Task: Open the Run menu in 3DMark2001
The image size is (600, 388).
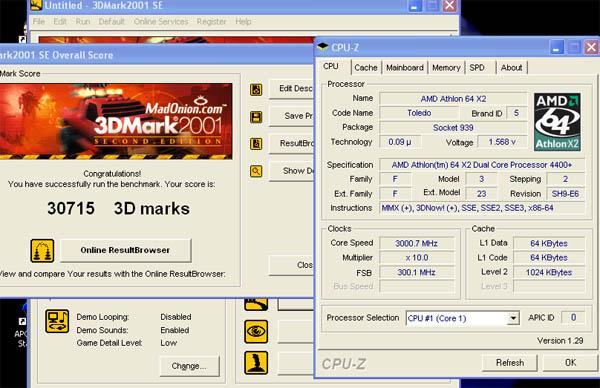Action: tap(83, 21)
